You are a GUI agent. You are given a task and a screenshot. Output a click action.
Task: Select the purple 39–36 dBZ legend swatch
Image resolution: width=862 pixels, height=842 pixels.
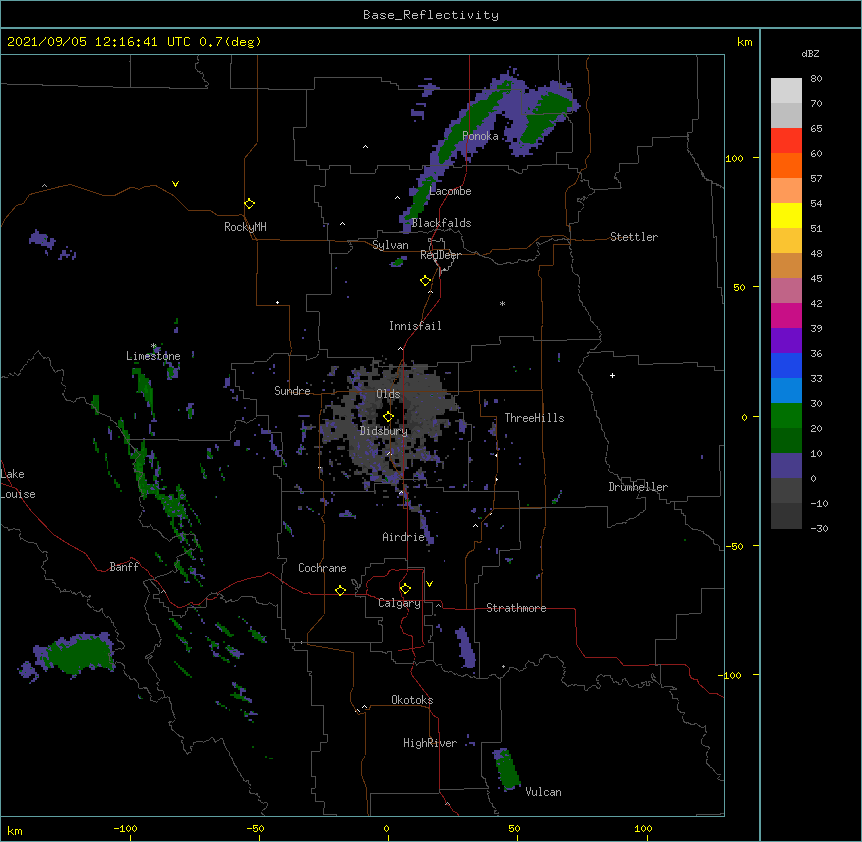pos(786,341)
